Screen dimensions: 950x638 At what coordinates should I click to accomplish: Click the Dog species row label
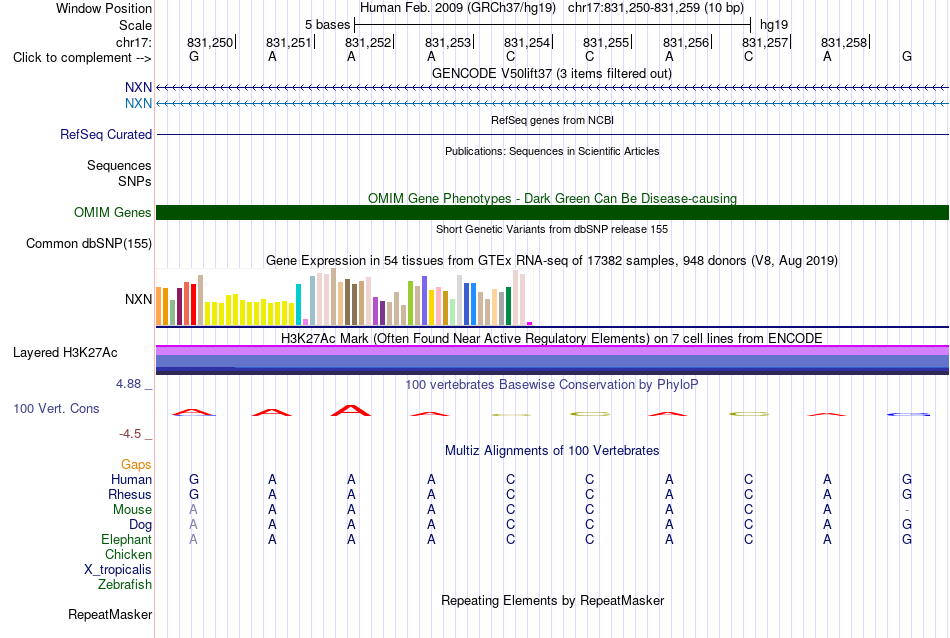[140, 525]
